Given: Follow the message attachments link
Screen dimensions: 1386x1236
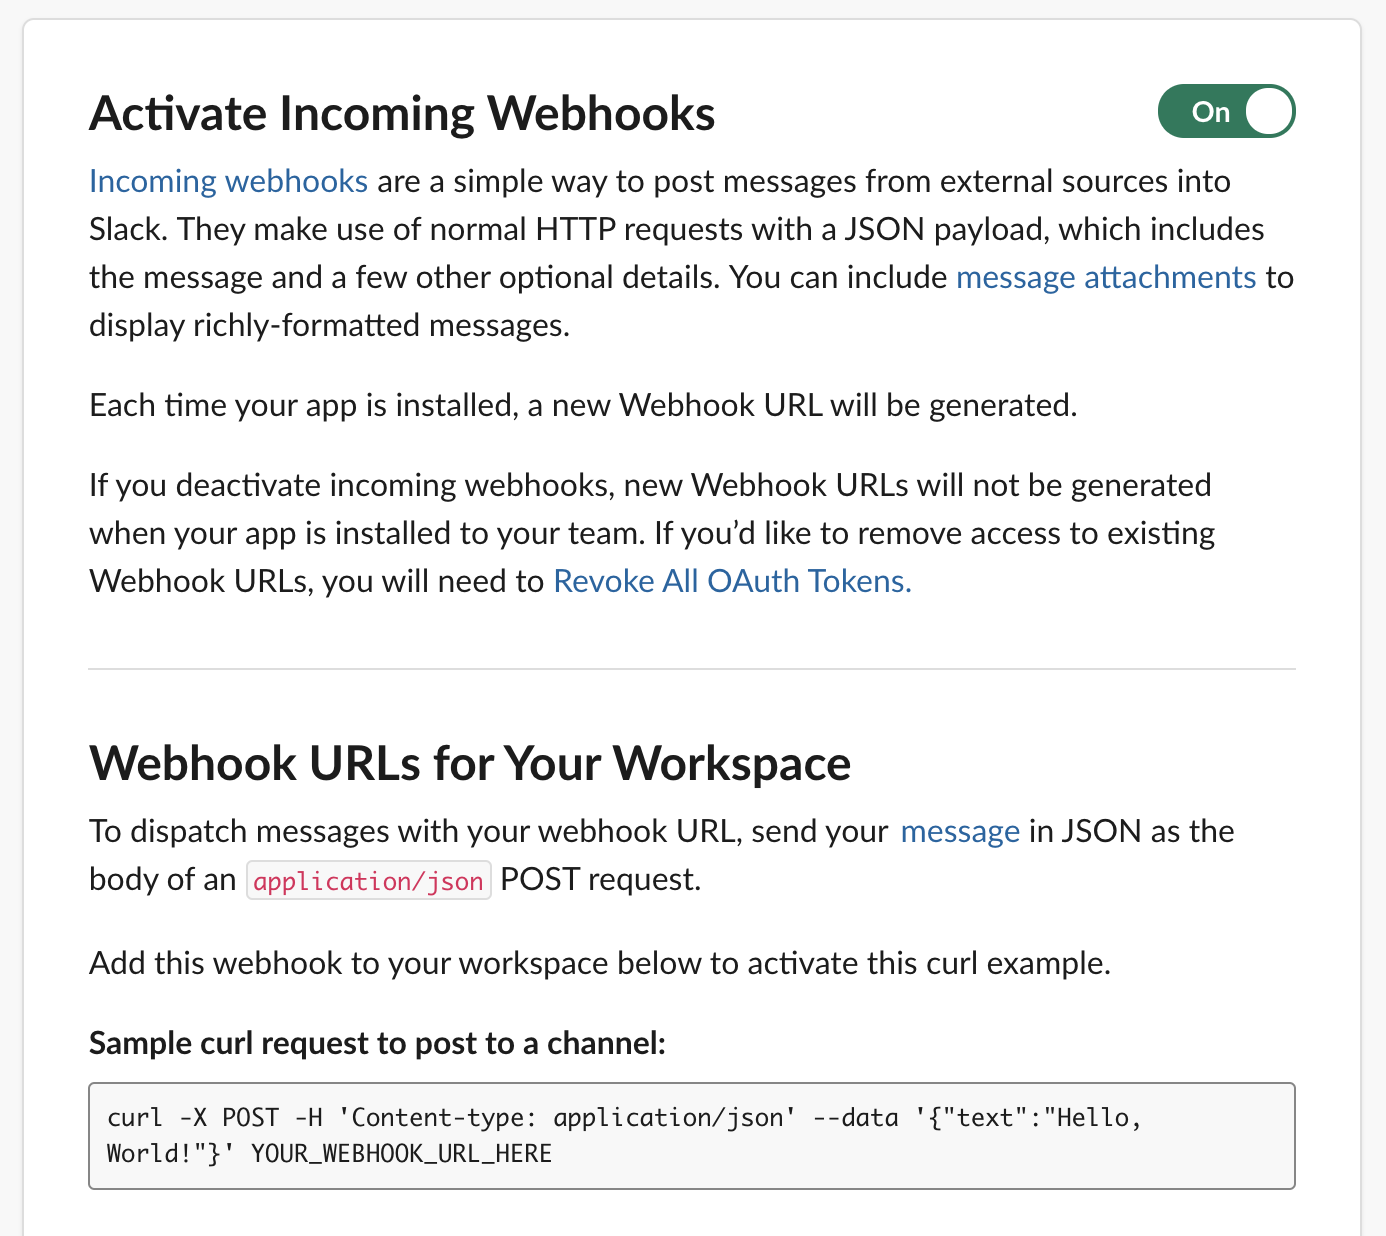Looking at the screenshot, I should point(1106,277).
